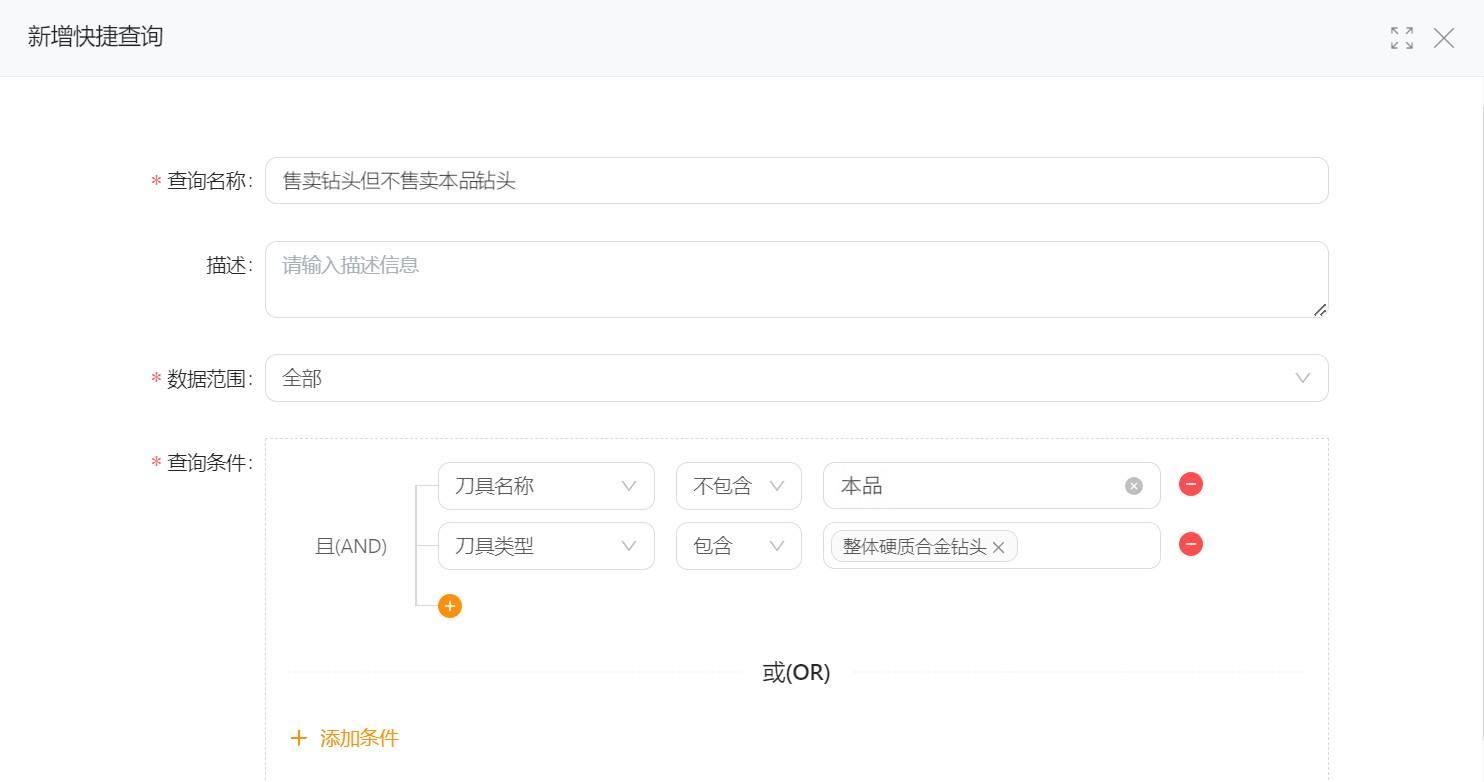The image size is (1484, 782).
Task: Expand the dialog to fullscreen
Action: pos(1401,38)
